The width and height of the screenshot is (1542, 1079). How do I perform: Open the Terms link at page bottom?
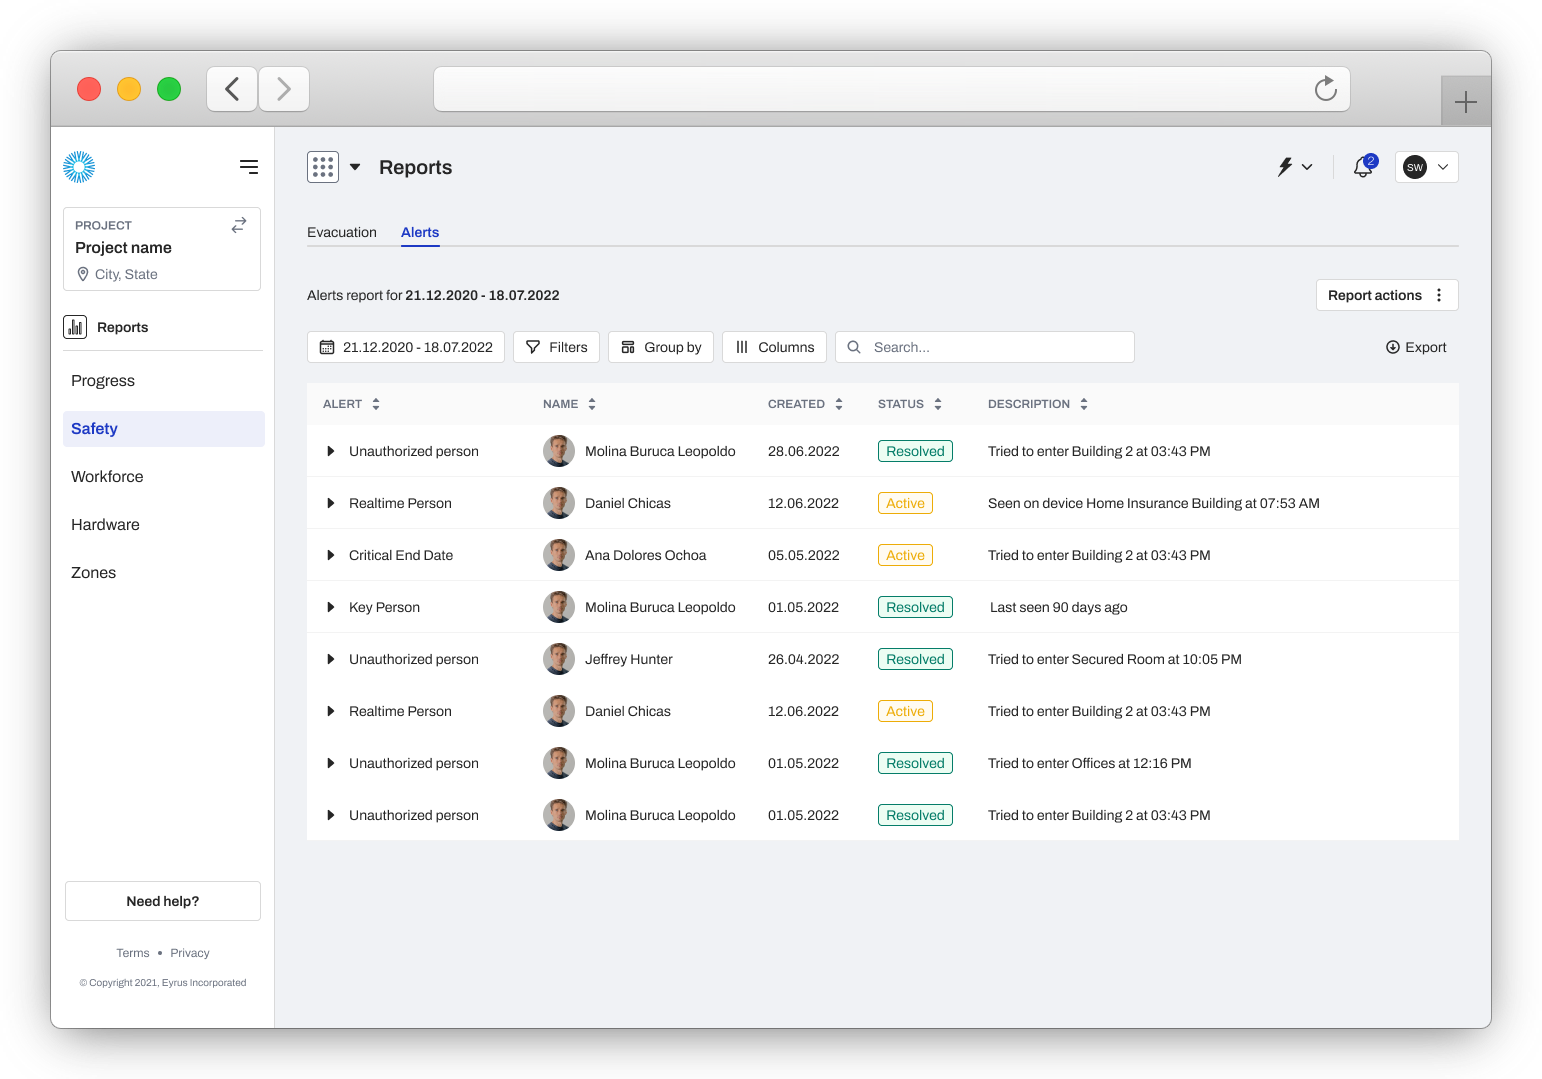click(x=132, y=952)
